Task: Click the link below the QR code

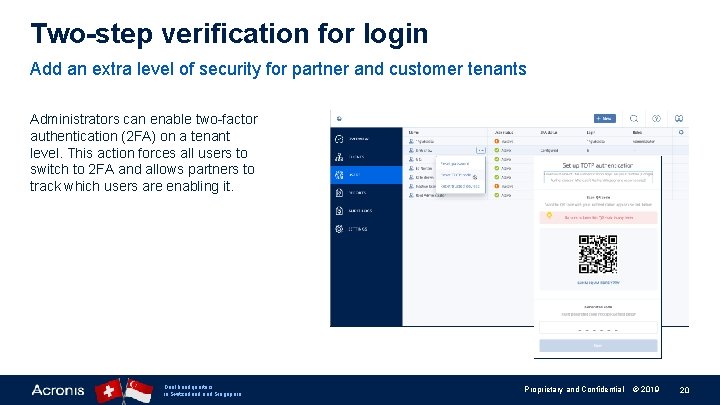Action: pos(598,283)
